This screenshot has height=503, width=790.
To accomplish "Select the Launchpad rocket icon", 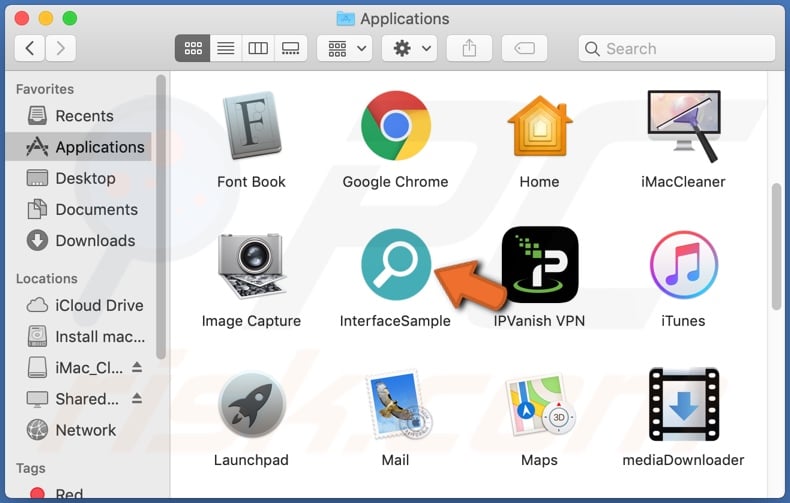I will click(252, 404).
